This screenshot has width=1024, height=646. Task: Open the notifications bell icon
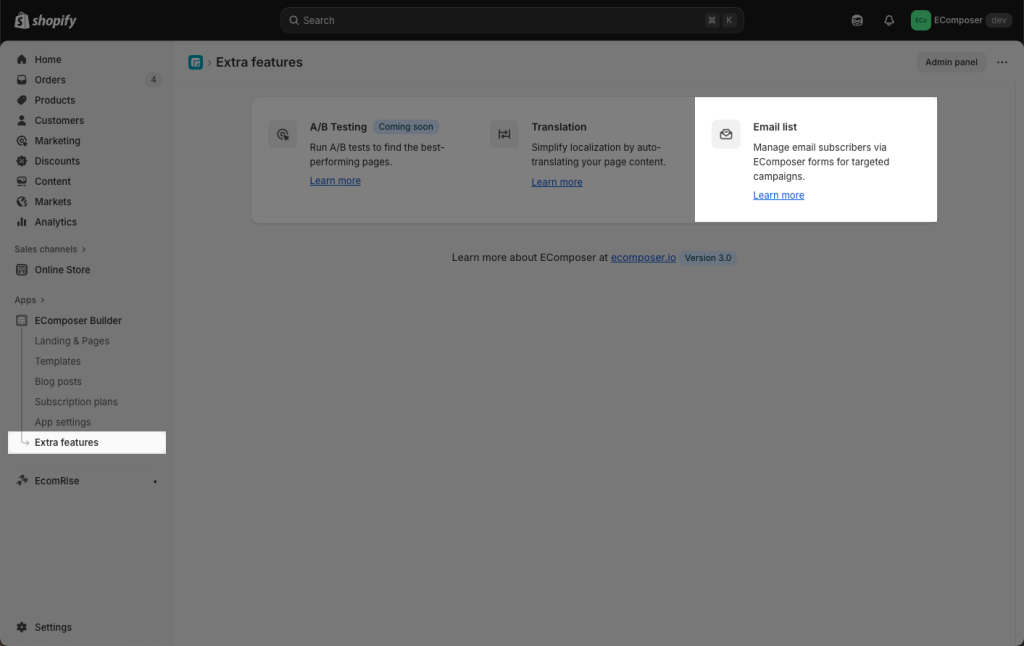[x=889, y=20]
